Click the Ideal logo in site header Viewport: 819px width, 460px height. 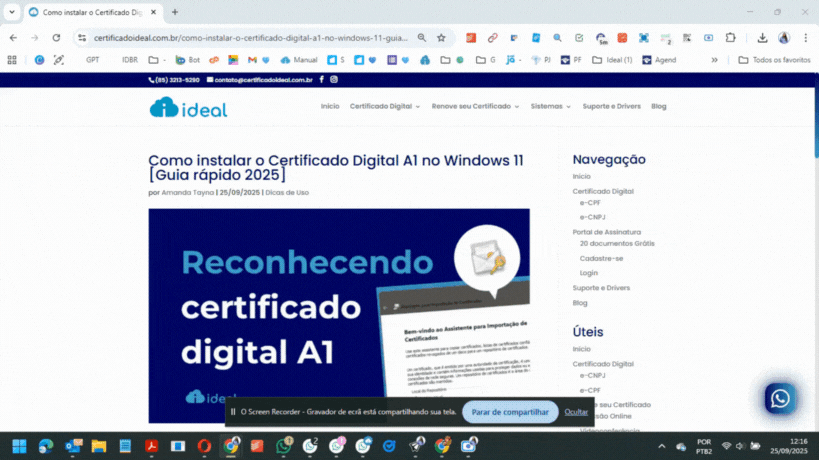(x=189, y=107)
